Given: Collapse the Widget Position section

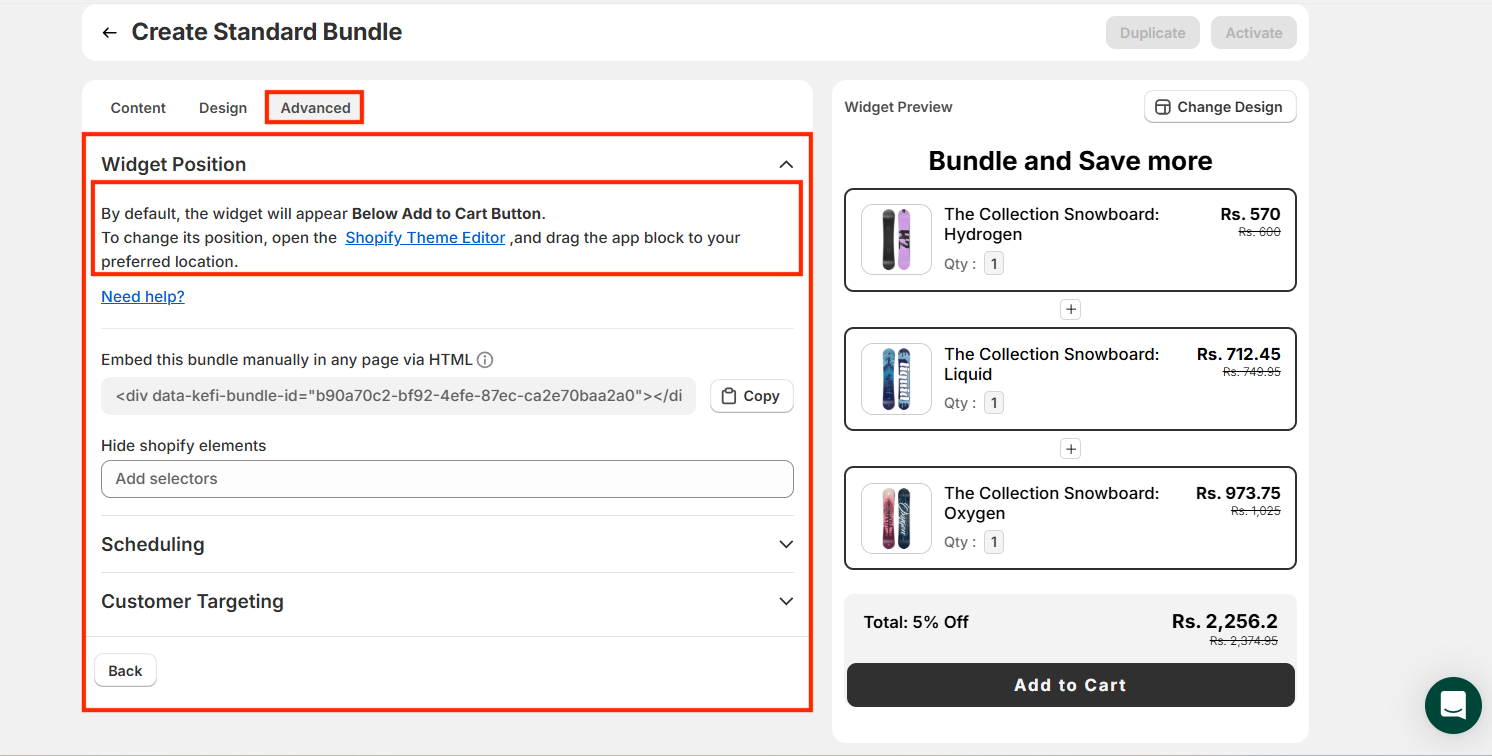Looking at the screenshot, I should pos(786,165).
